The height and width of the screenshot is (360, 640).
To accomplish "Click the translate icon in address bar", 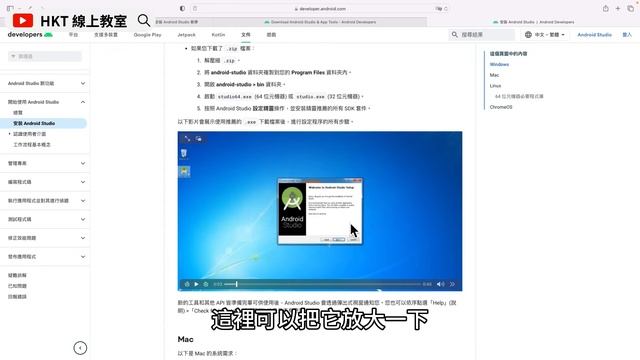I will tap(439, 9).
